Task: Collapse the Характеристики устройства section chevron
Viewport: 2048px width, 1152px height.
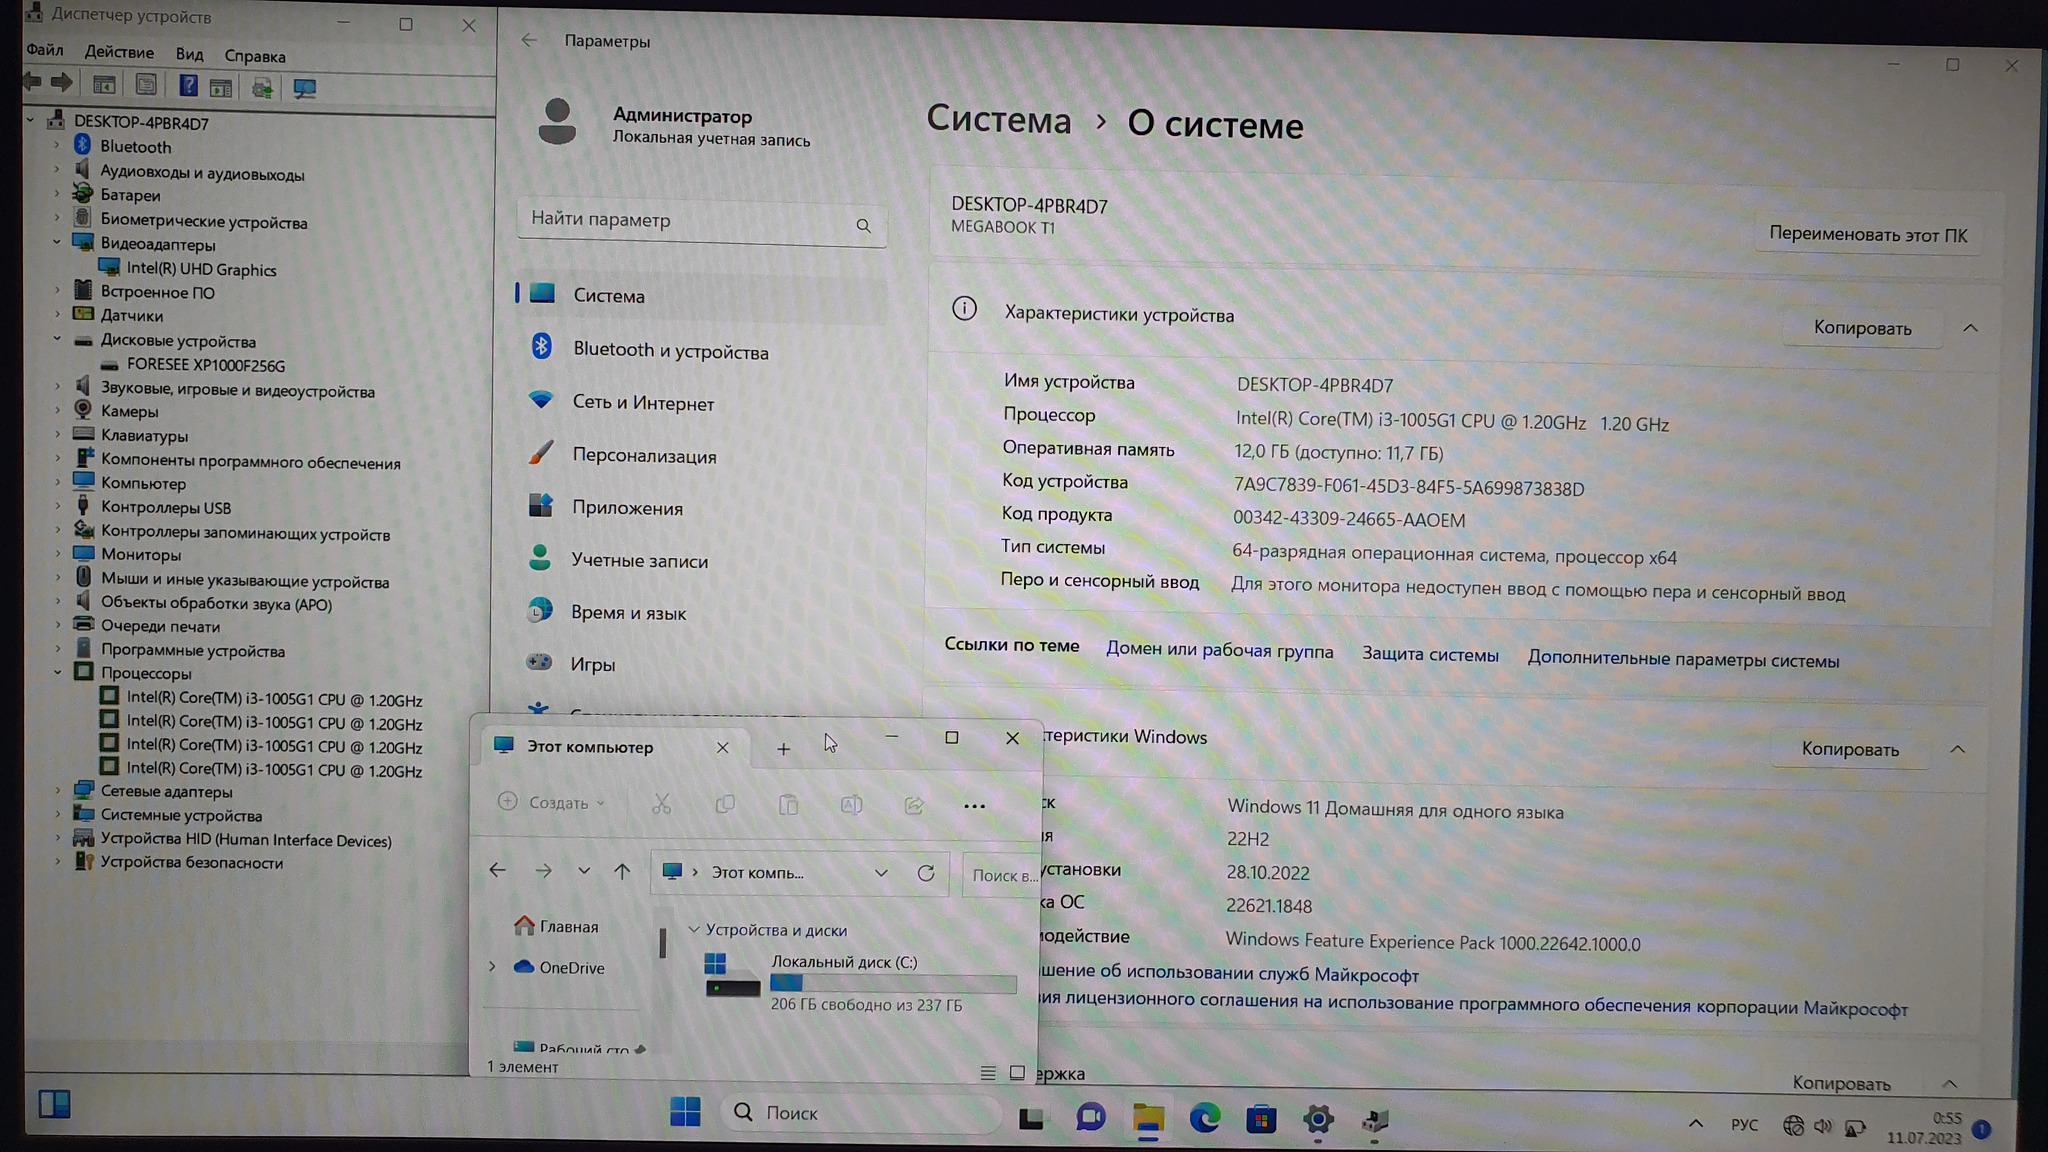Action: (1970, 328)
